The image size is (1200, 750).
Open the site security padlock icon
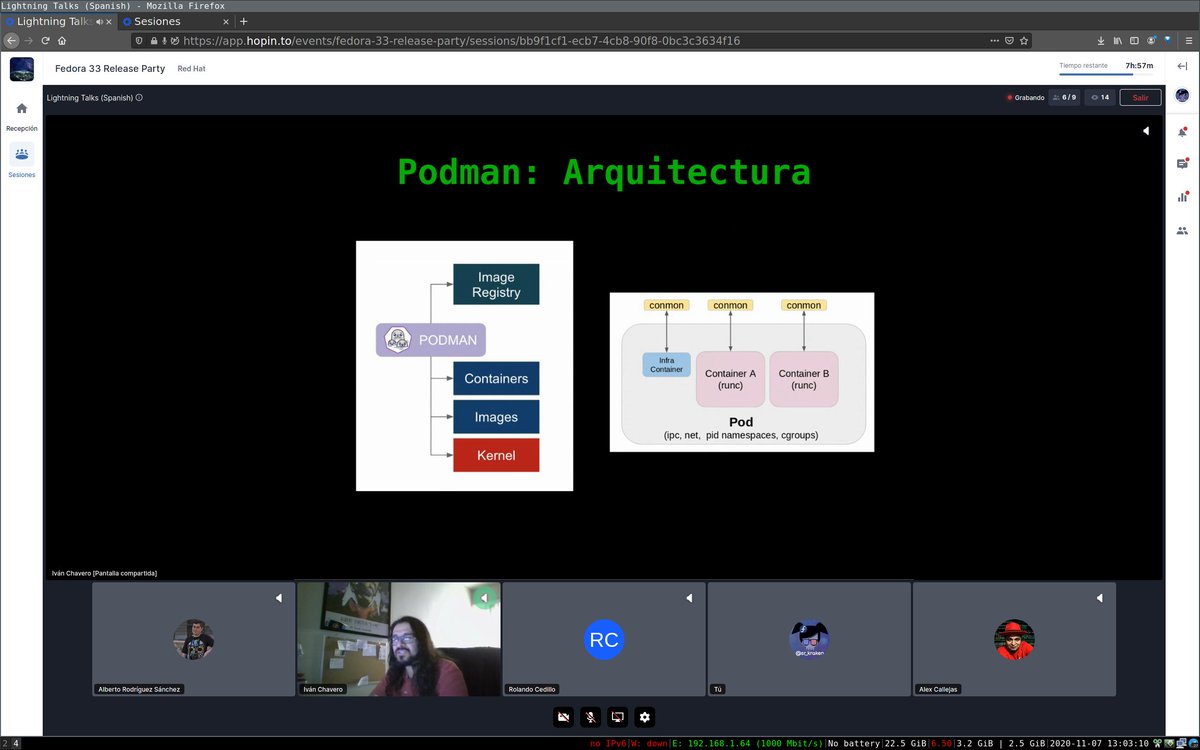[x=153, y=41]
